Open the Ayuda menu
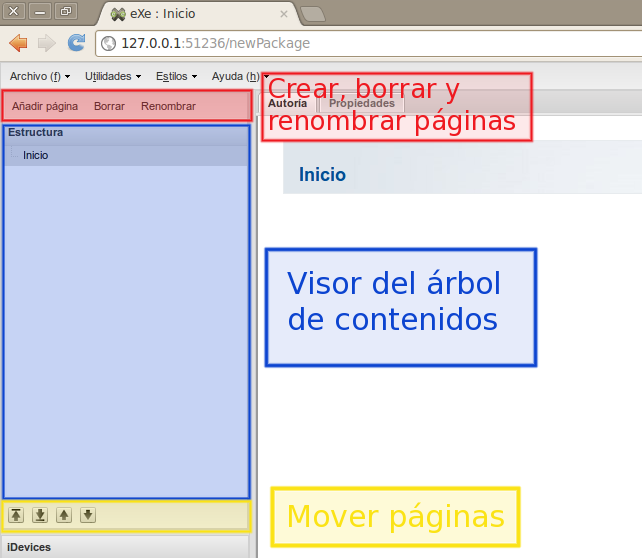This screenshot has width=642, height=558. tap(236, 76)
